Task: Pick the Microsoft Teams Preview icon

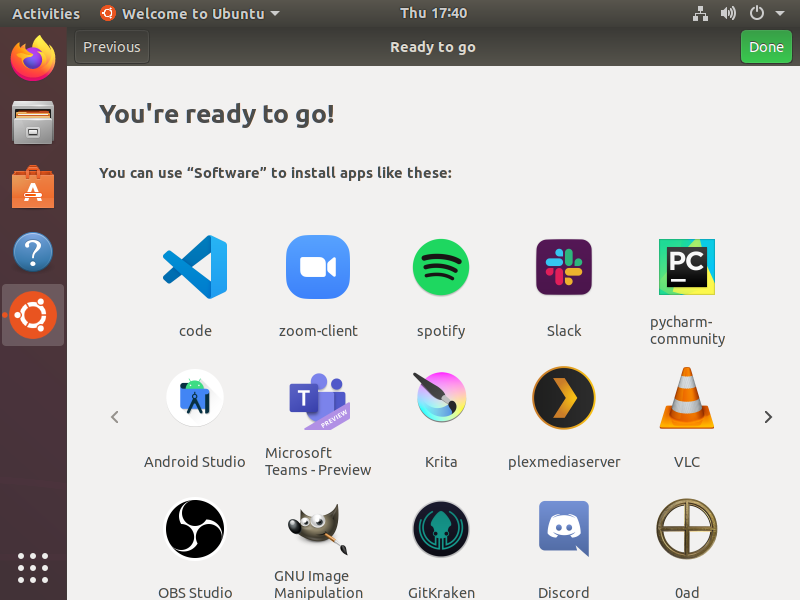Action: point(318,401)
